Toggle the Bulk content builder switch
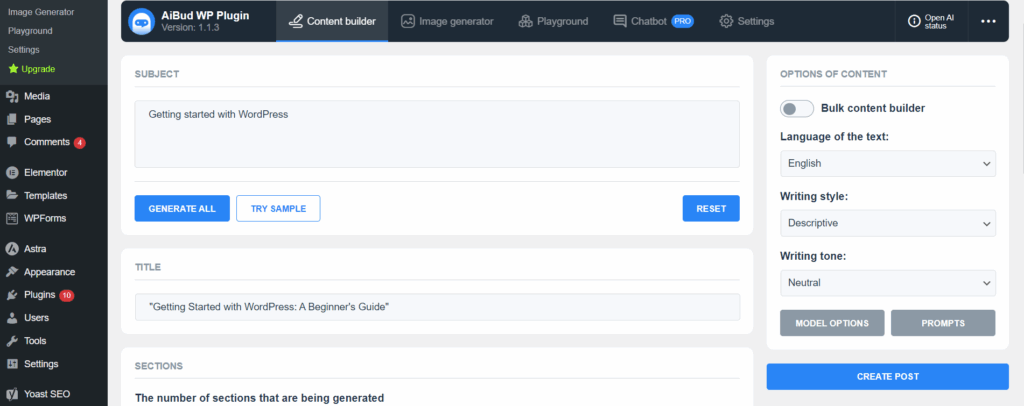The height and width of the screenshot is (406, 1024). 797,108
